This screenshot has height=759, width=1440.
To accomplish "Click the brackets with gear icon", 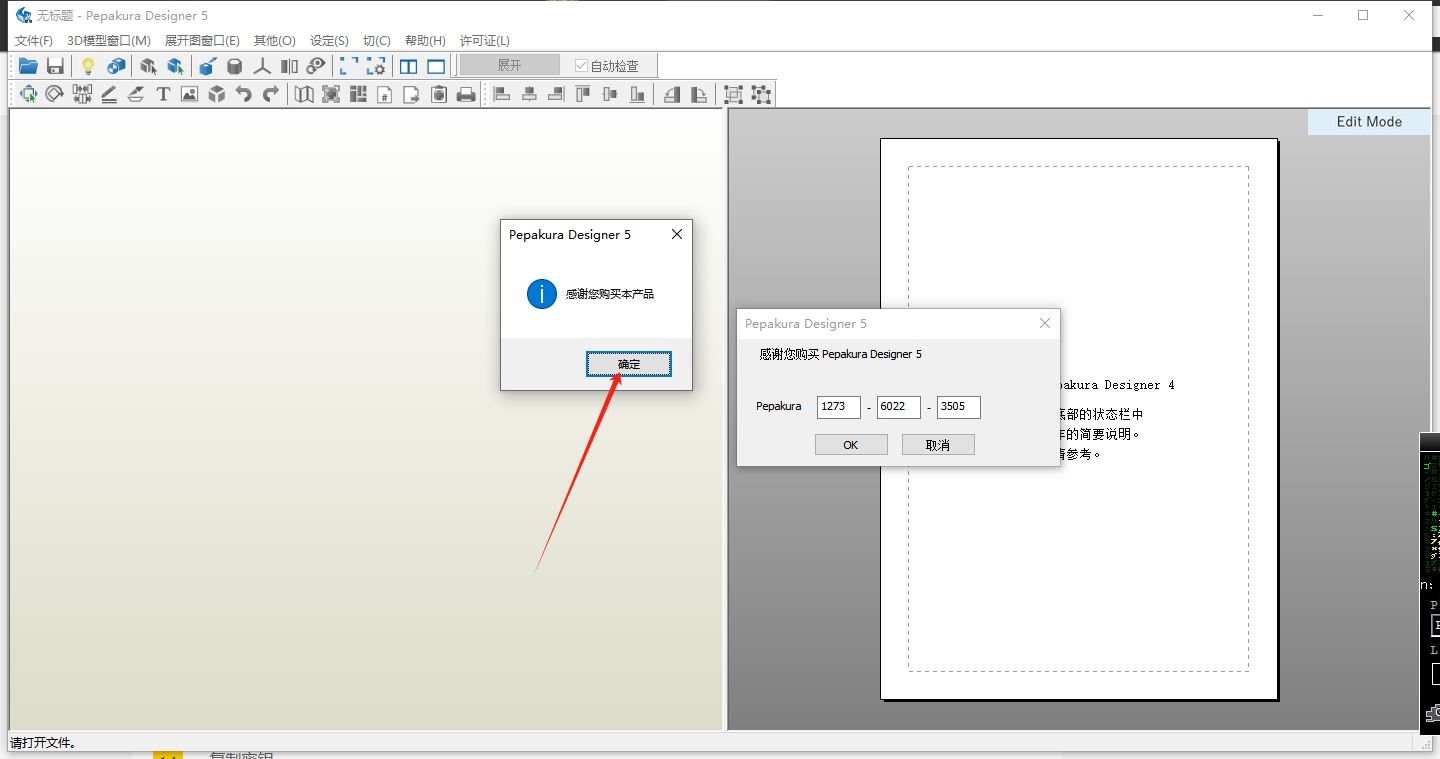I will pyautogui.click(x=376, y=66).
